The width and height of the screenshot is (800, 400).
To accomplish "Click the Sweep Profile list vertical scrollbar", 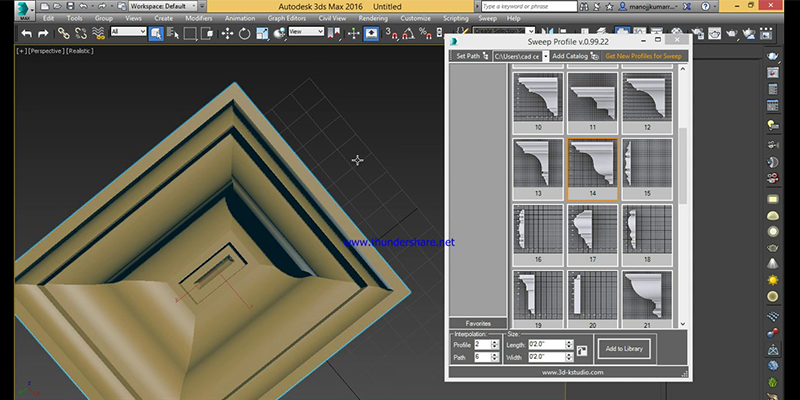I will point(683,166).
